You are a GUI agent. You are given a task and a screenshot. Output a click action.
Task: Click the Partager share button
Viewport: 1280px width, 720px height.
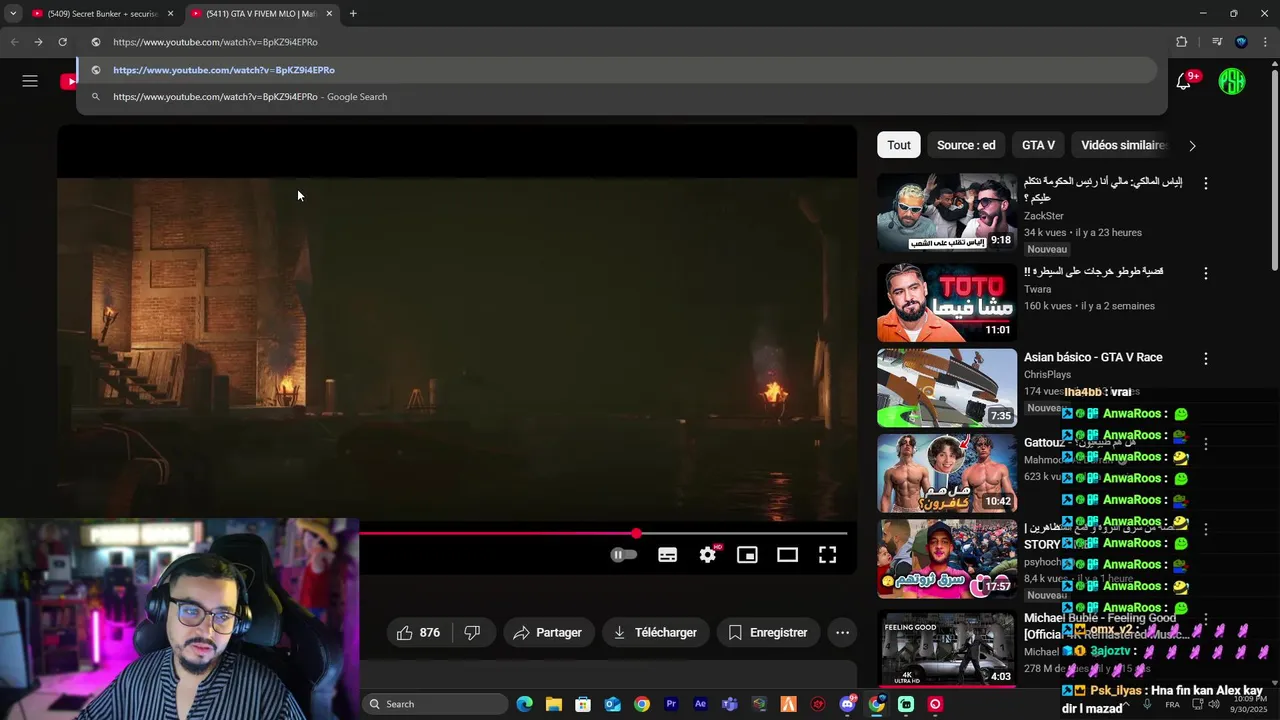tap(548, 633)
